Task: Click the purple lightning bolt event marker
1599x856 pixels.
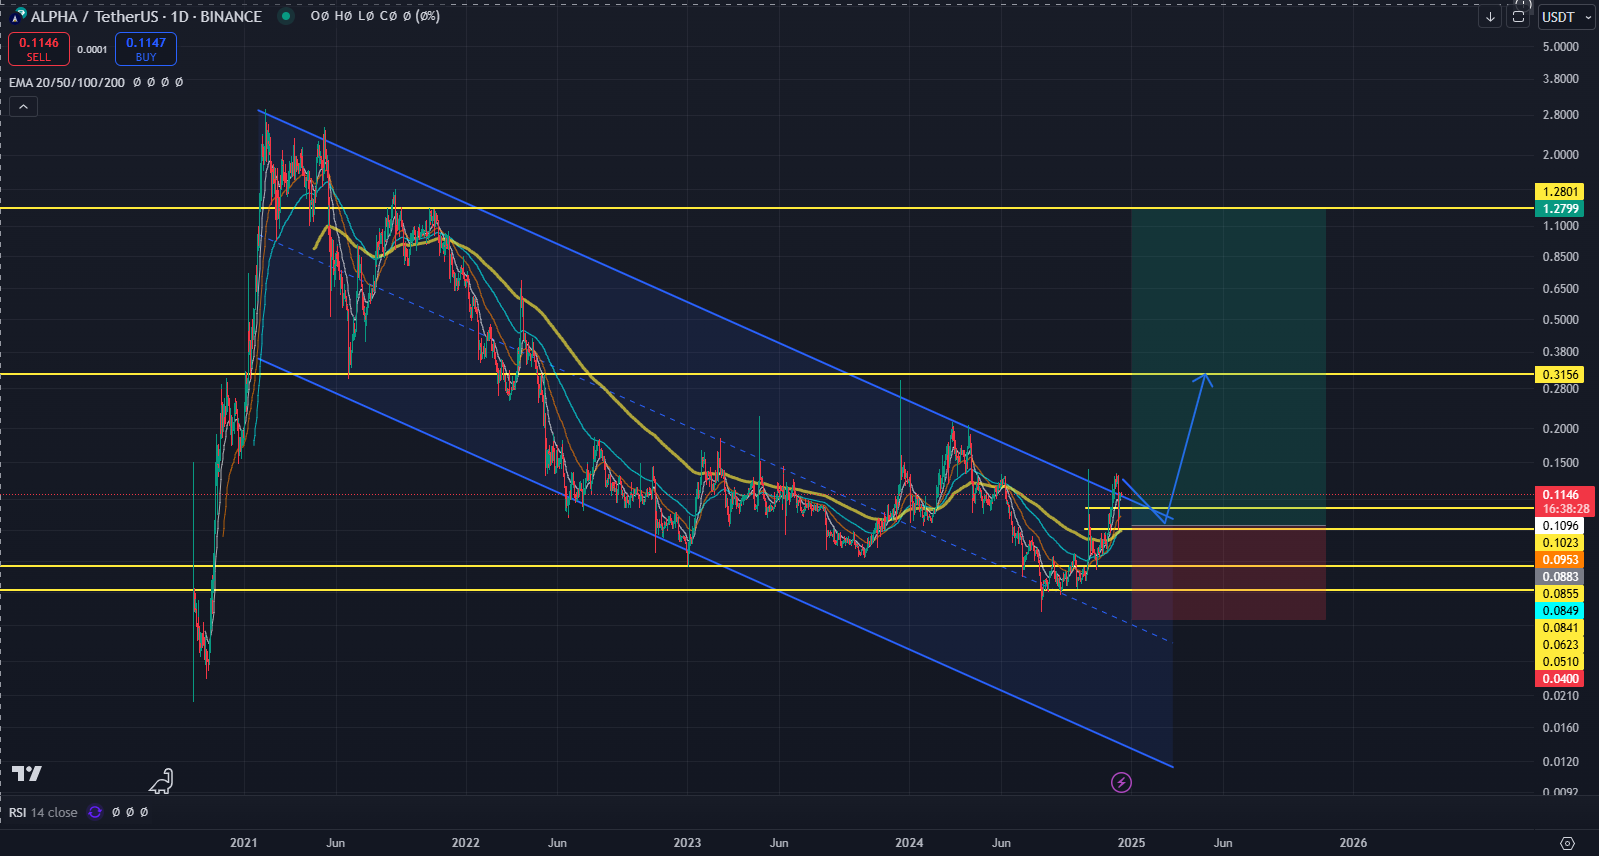Action: (x=1121, y=782)
